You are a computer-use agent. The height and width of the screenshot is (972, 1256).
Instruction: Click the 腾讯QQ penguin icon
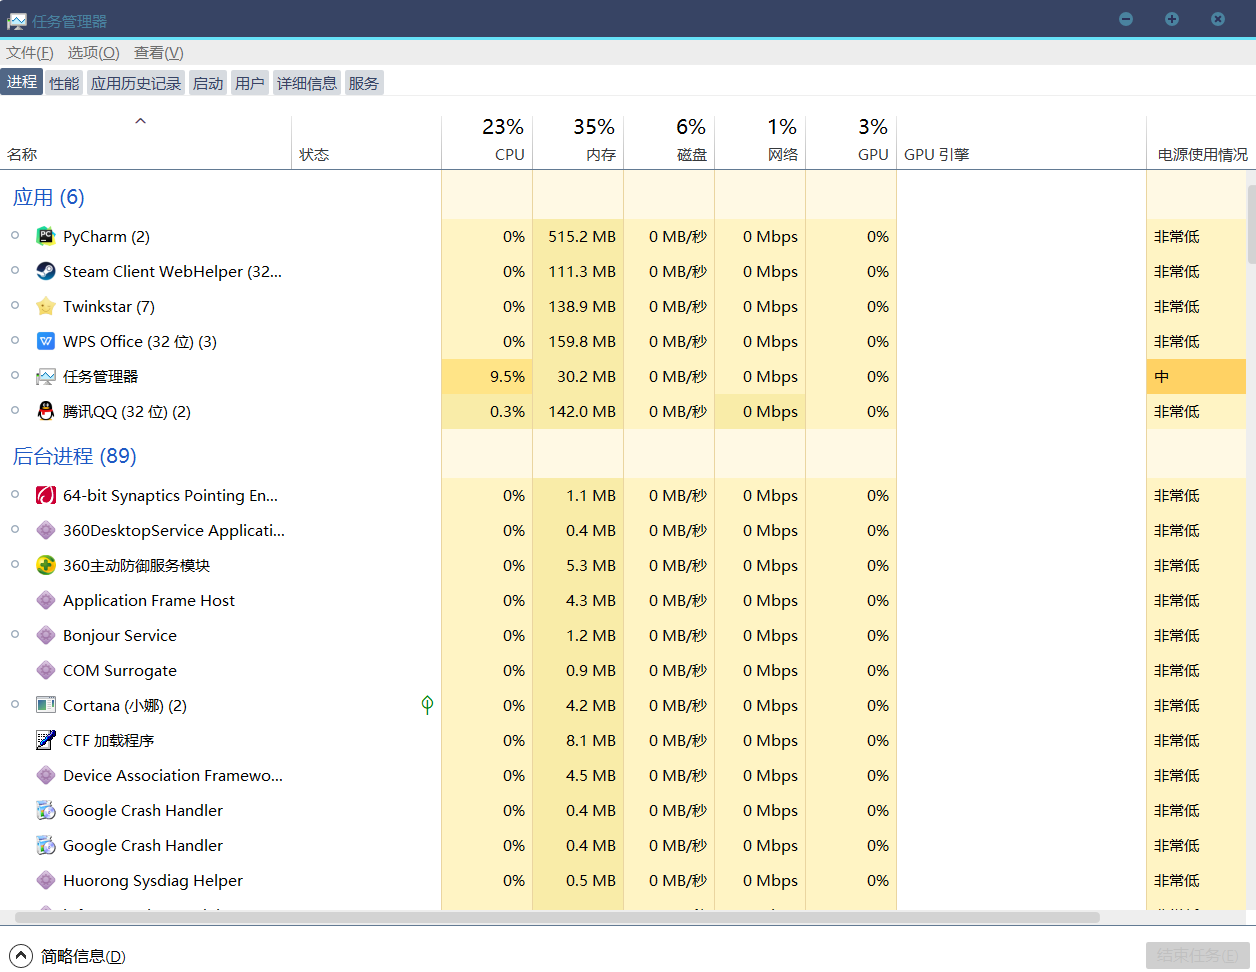click(x=46, y=412)
